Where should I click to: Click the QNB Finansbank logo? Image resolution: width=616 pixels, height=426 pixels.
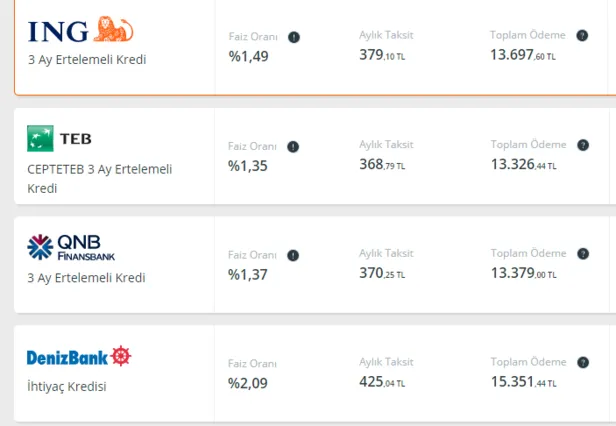(71, 246)
